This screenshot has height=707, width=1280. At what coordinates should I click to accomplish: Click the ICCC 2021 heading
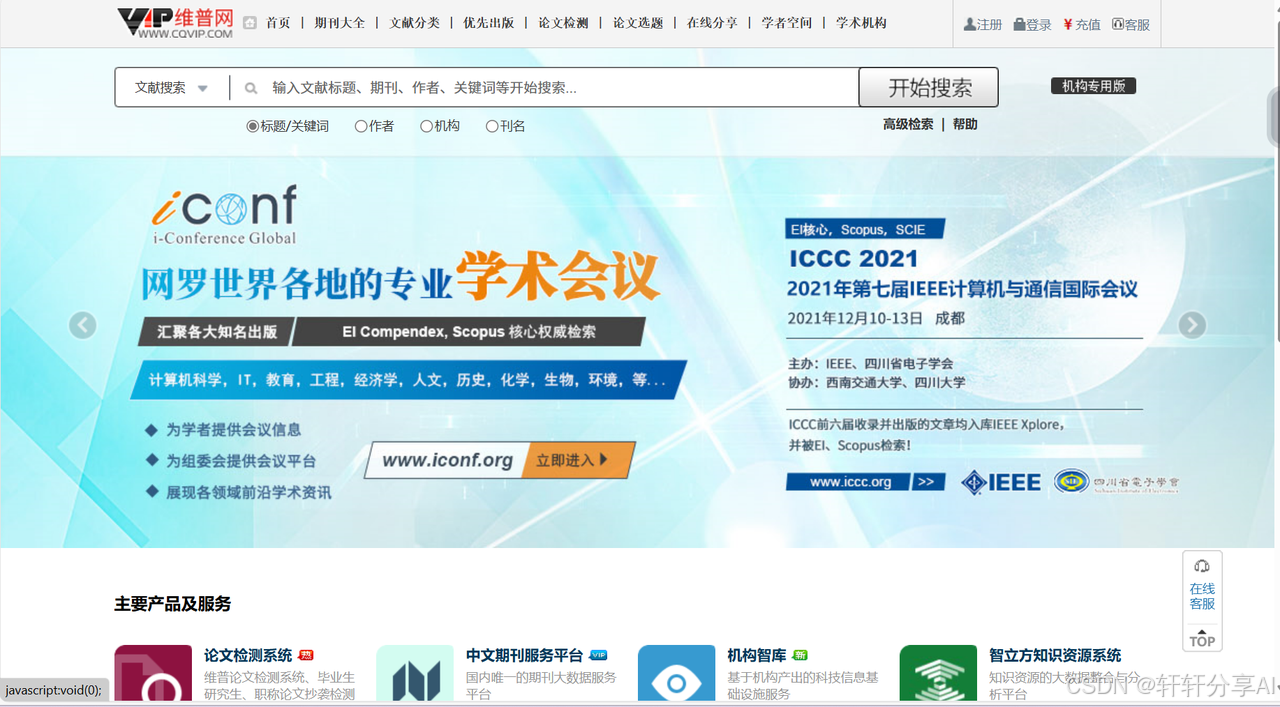[853, 259]
